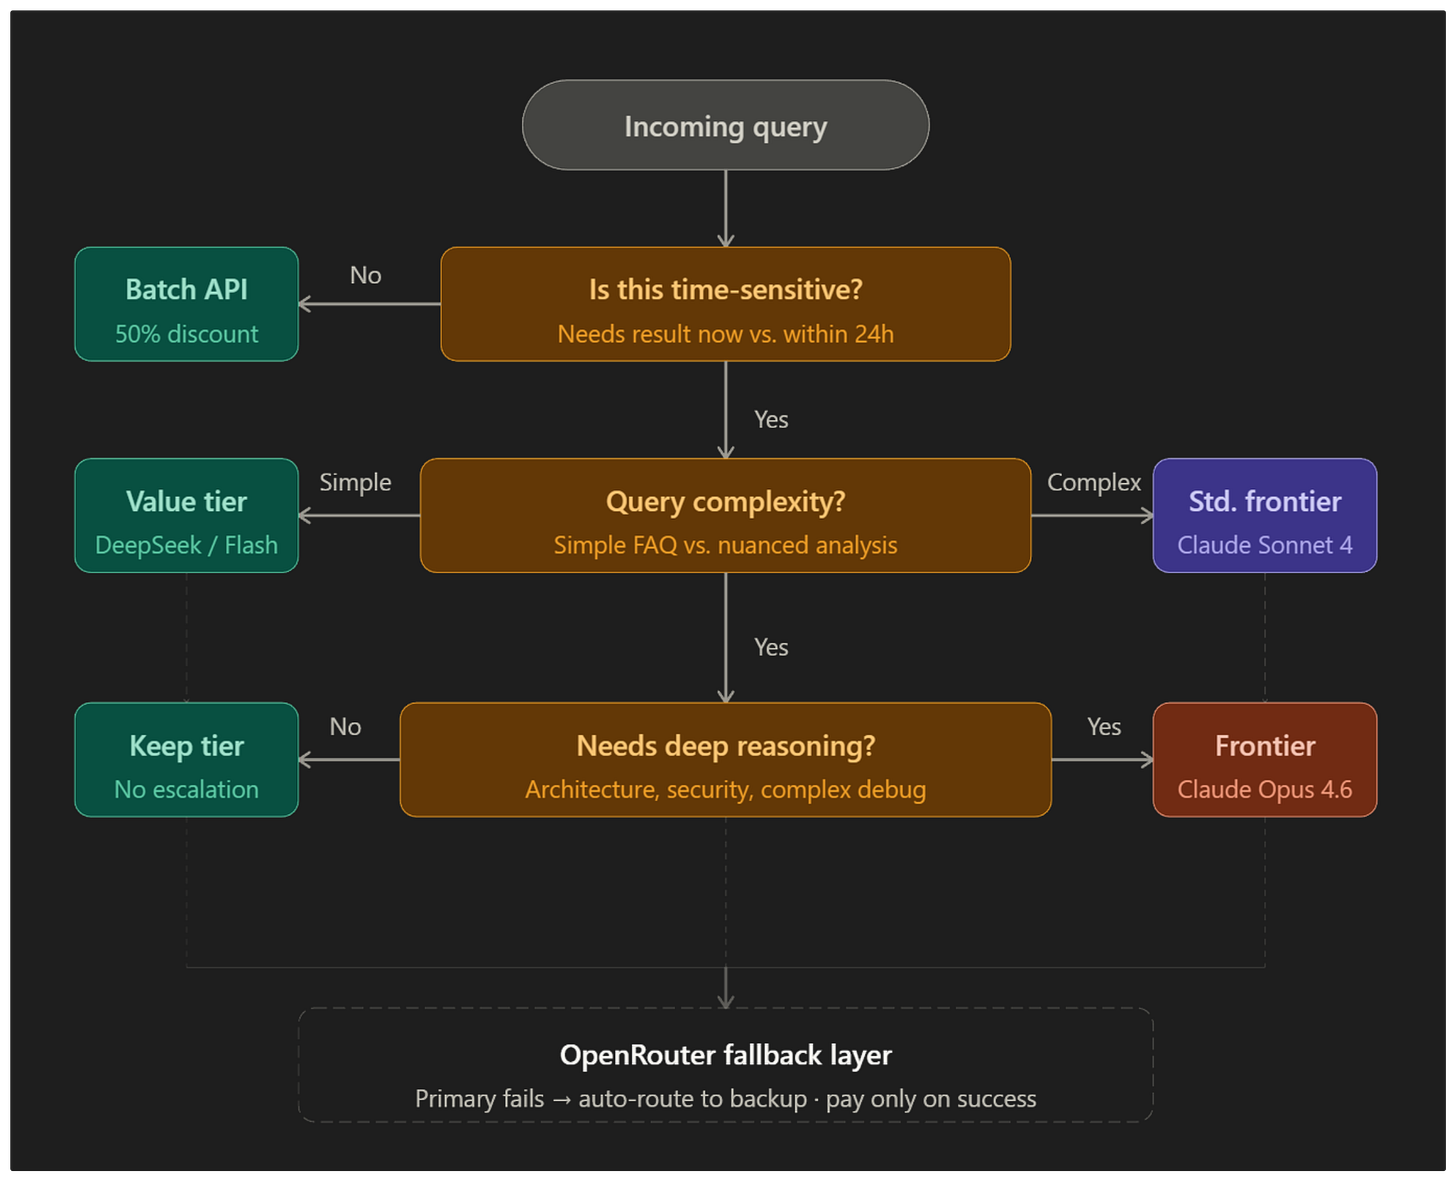
Task: Click the 'Complex' branch label
Action: pyautogui.click(x=1094, y=482)
